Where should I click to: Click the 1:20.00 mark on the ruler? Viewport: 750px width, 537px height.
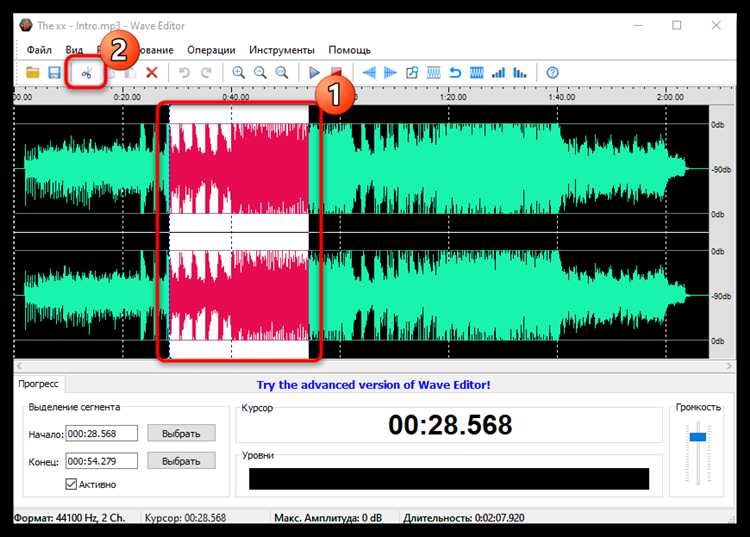pos(453,97)
